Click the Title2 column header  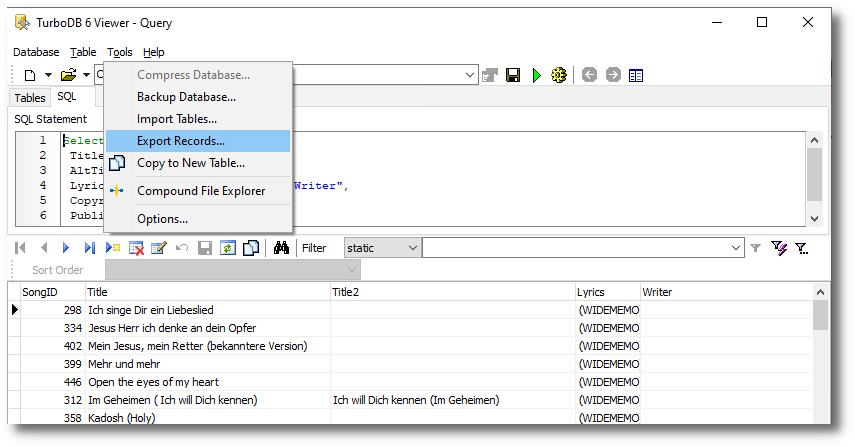tap(453, 292)
